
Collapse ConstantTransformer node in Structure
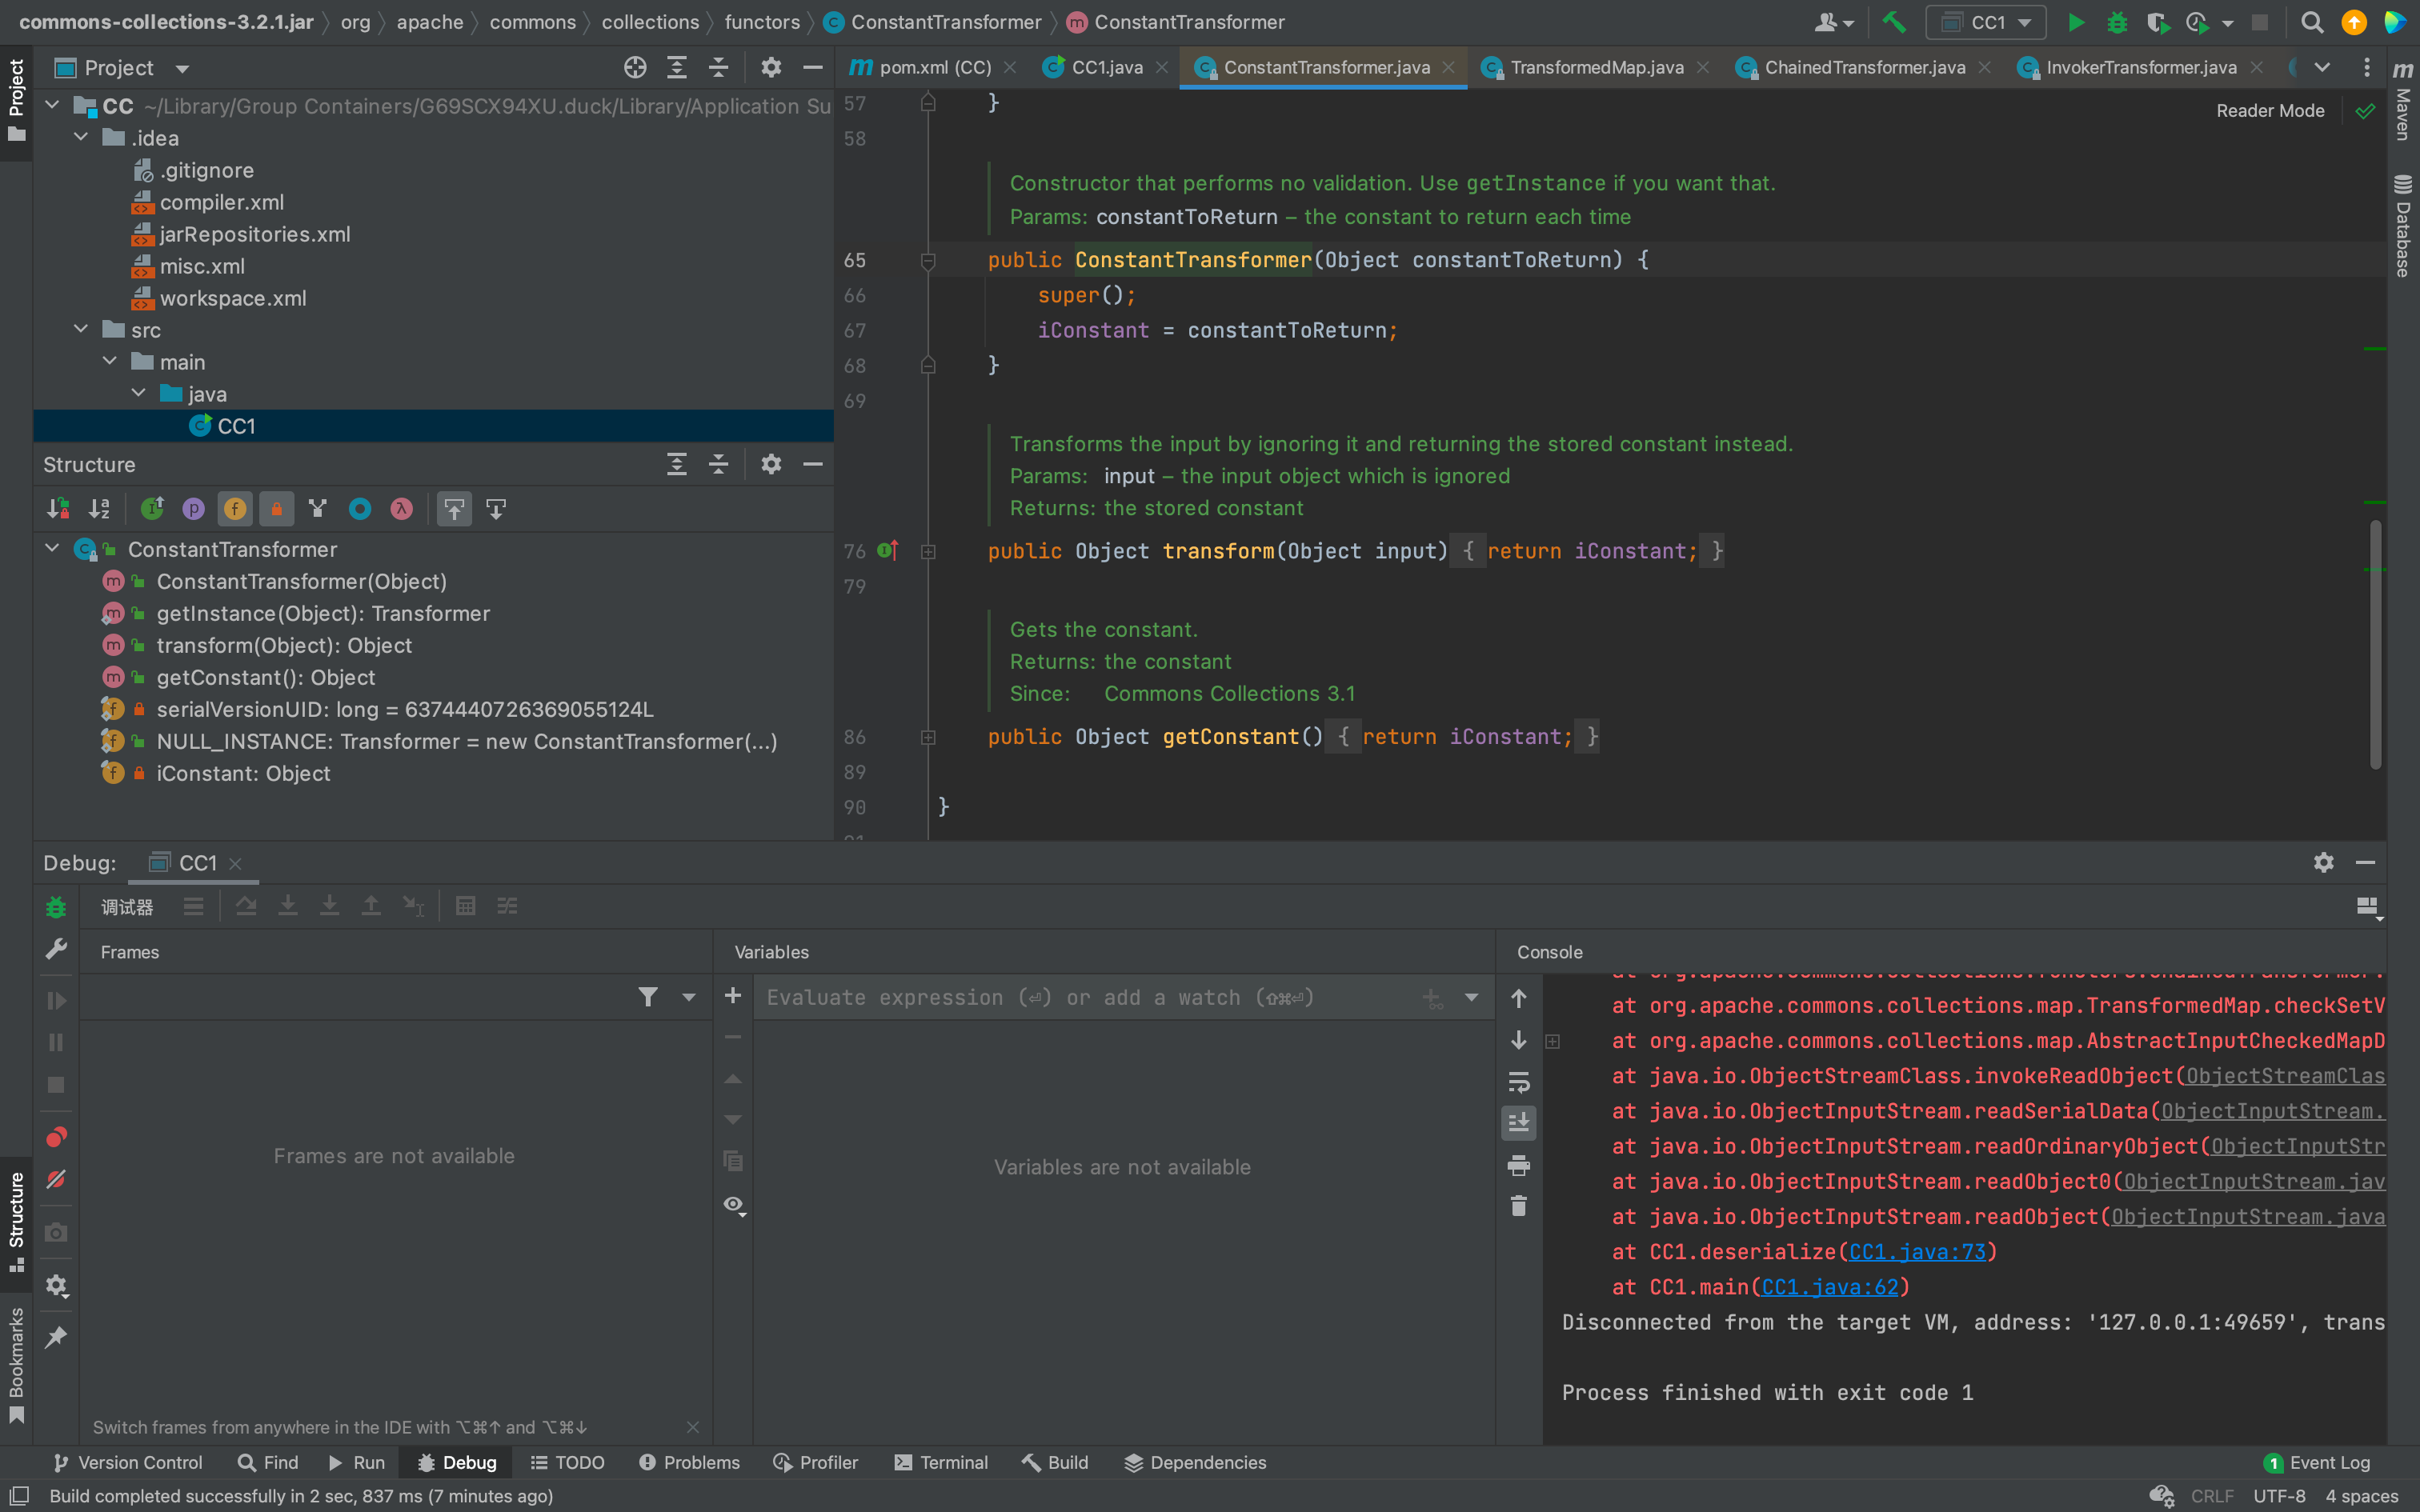(x=53, y=548)
